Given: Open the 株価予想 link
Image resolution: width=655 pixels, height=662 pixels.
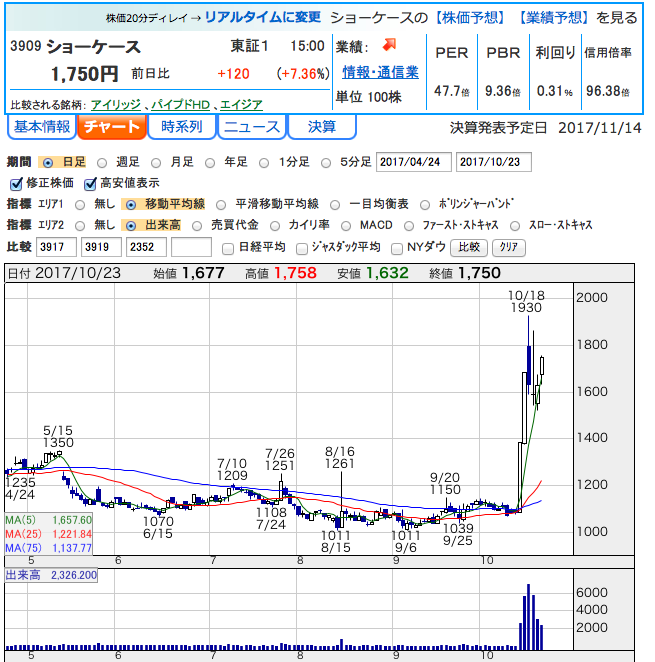Looking at the screenshot, I should pos(470,18).
